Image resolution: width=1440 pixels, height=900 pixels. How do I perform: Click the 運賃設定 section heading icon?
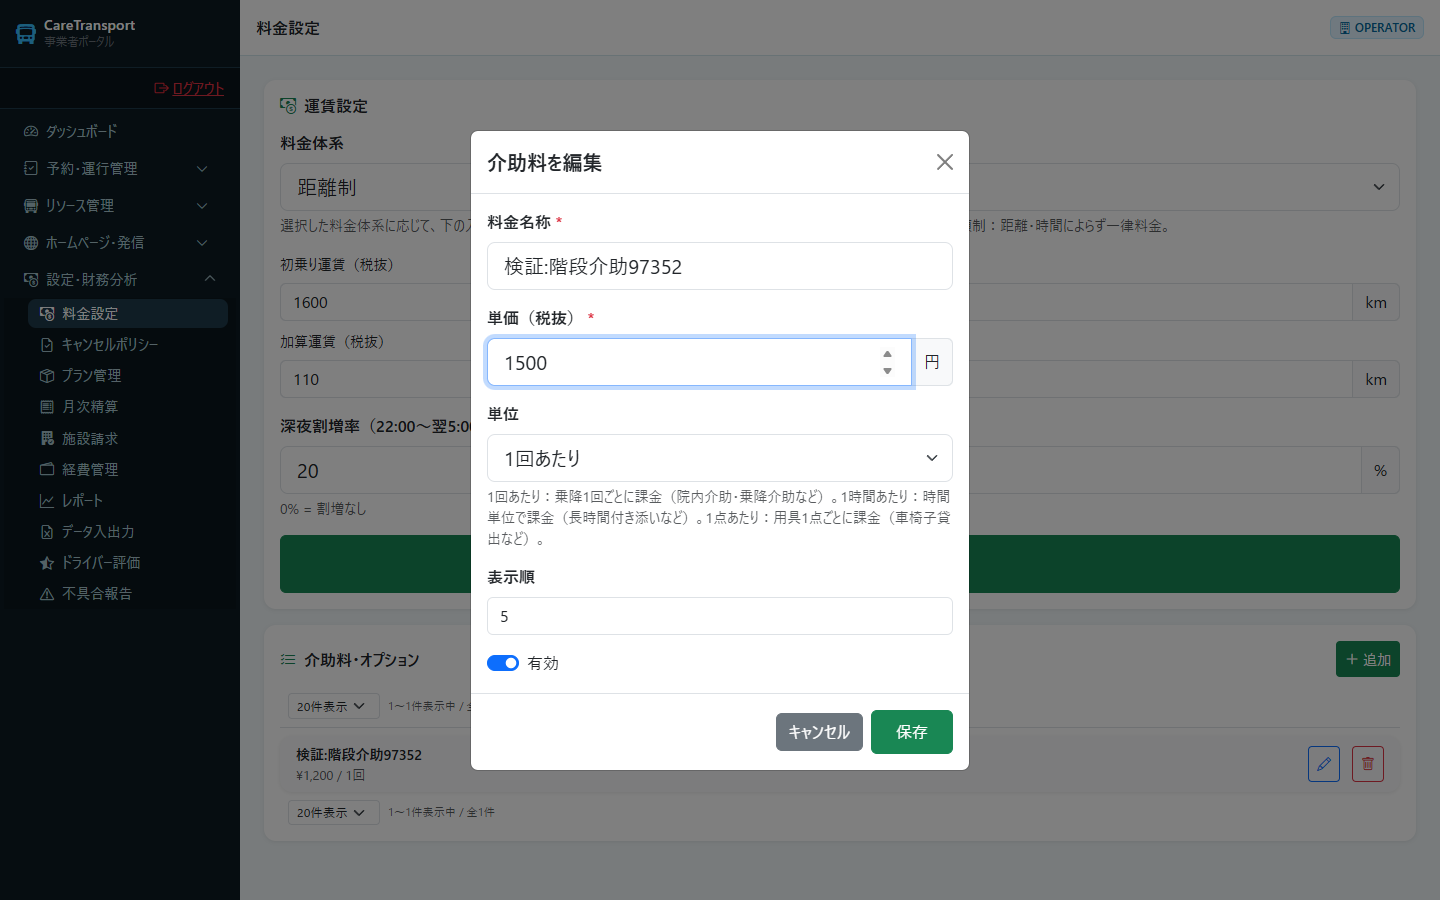coord(288,105)
